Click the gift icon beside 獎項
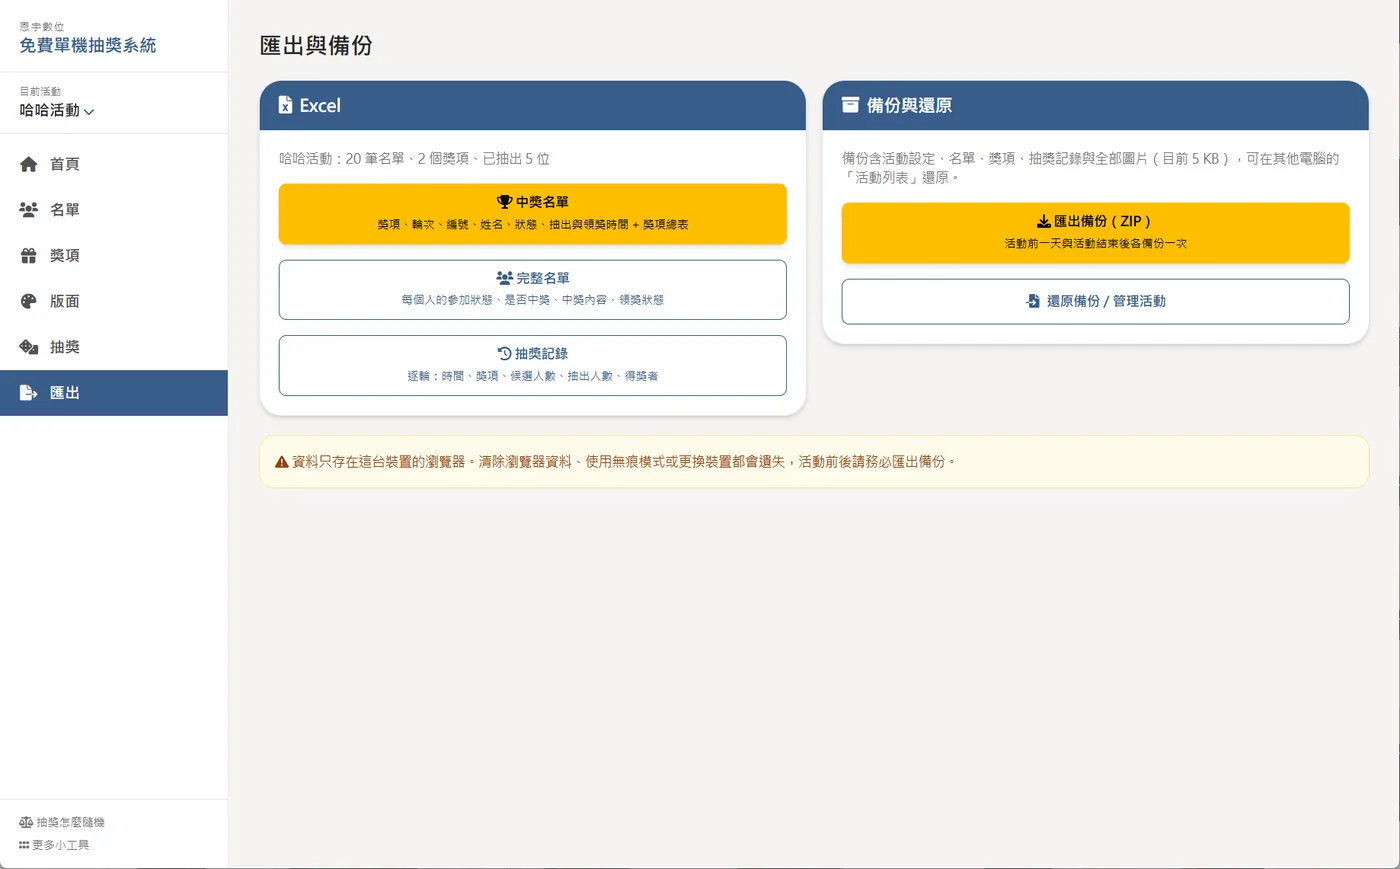1400x869 pixels. tap(29, 256)
